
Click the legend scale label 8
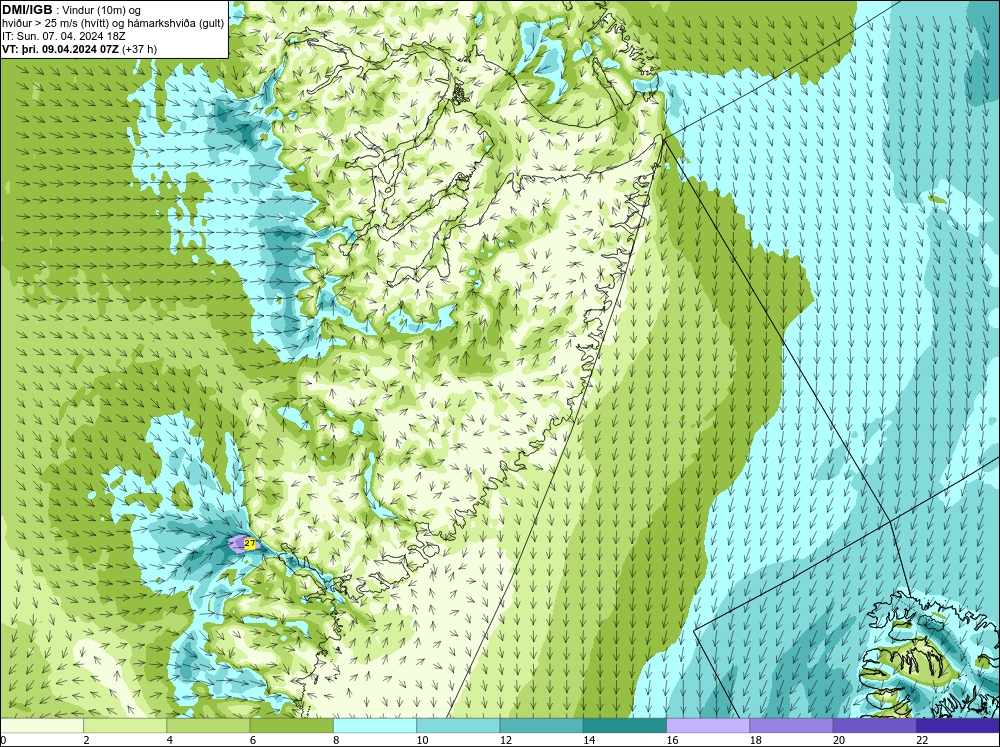(336, 740)
